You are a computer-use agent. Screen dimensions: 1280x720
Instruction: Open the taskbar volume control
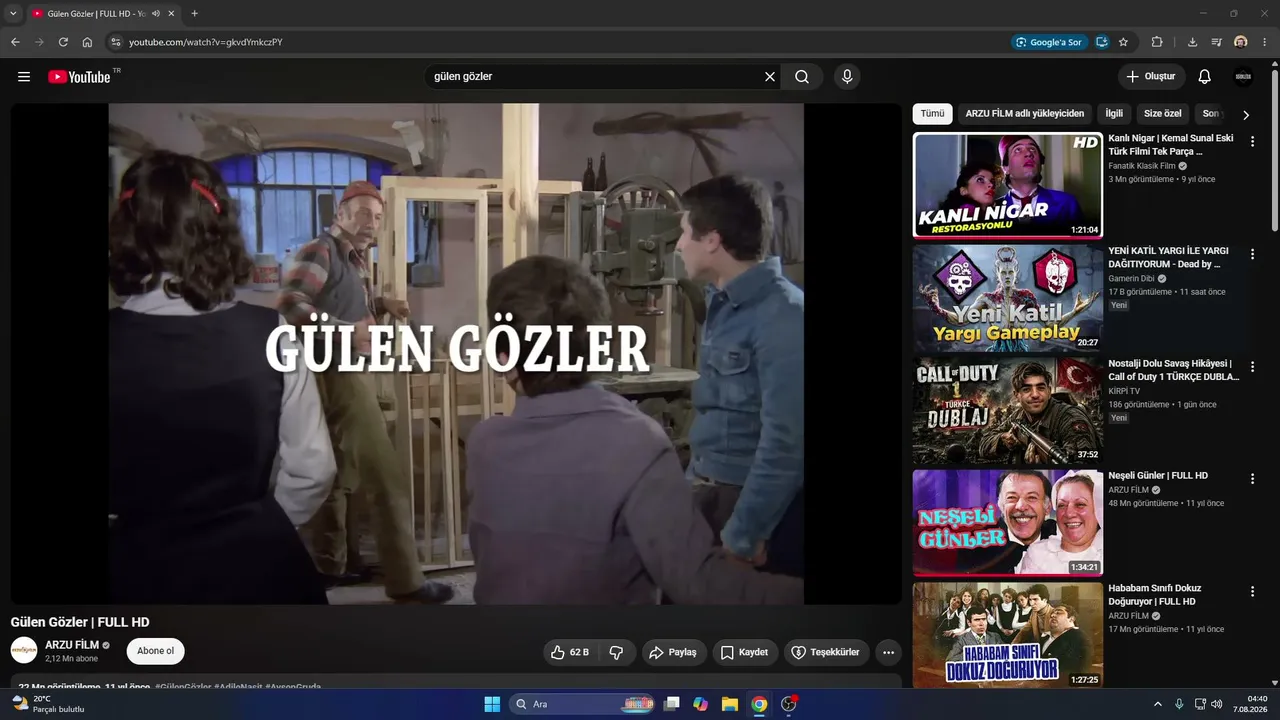[1217, 704]
